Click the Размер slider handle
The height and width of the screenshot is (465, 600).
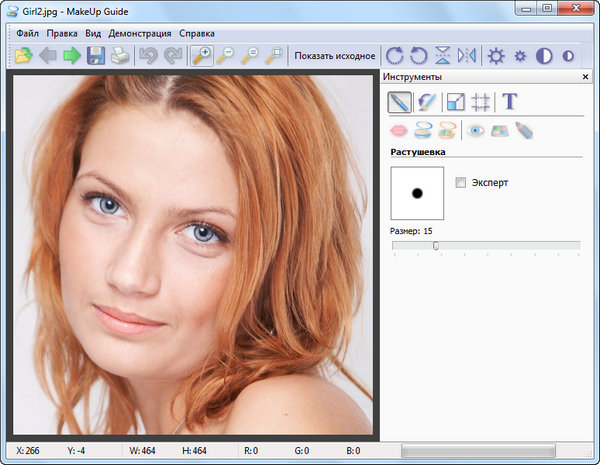[435, 245]
